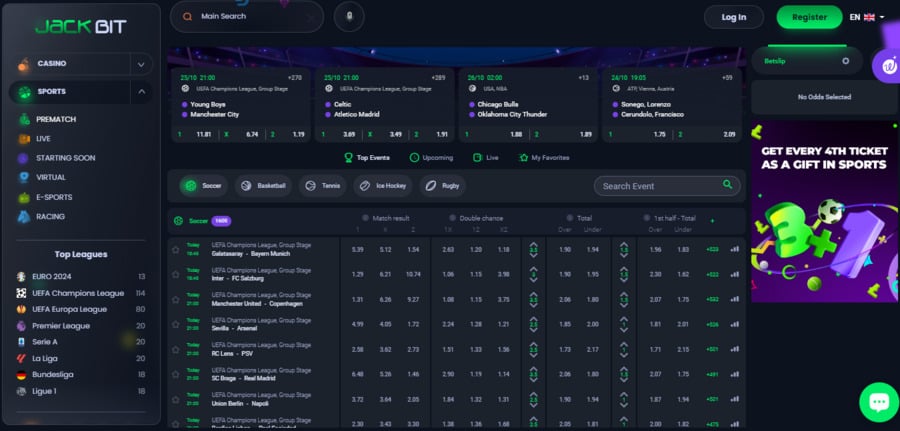900x431 pixels.
Task: Favorite the Galatasaray - Bayern Munich match star
Action: (x=176, y=250)
